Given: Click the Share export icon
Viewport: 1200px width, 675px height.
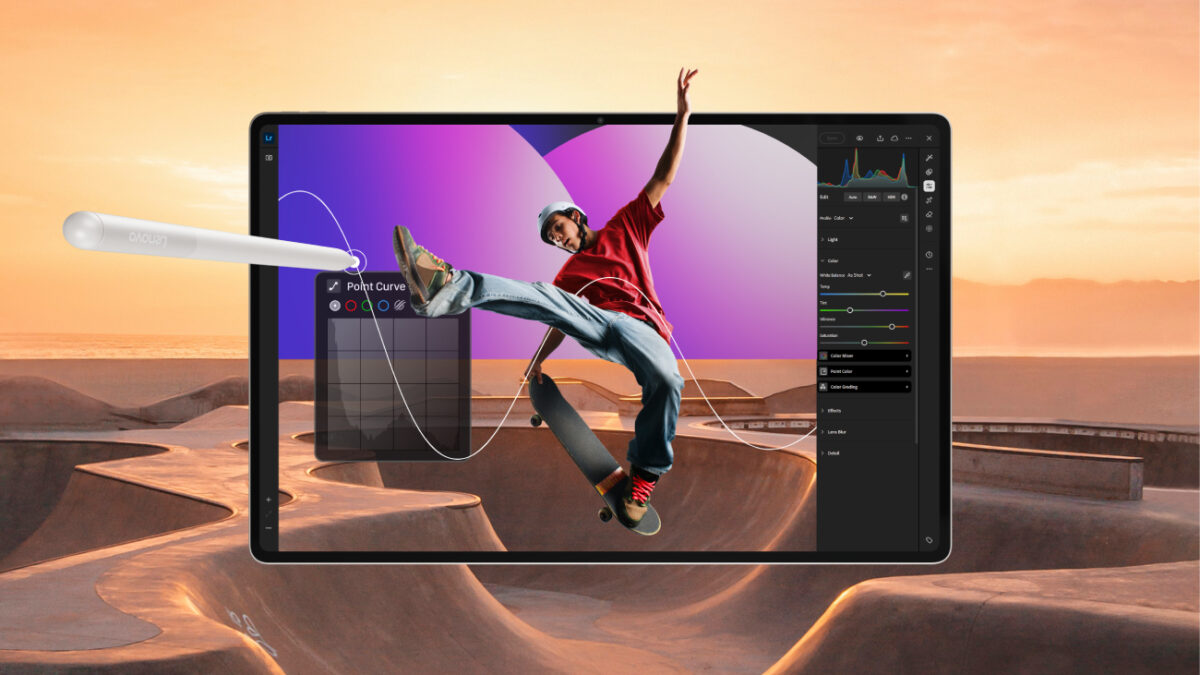Looking at the screenshot, I should (x=880, y=138).
